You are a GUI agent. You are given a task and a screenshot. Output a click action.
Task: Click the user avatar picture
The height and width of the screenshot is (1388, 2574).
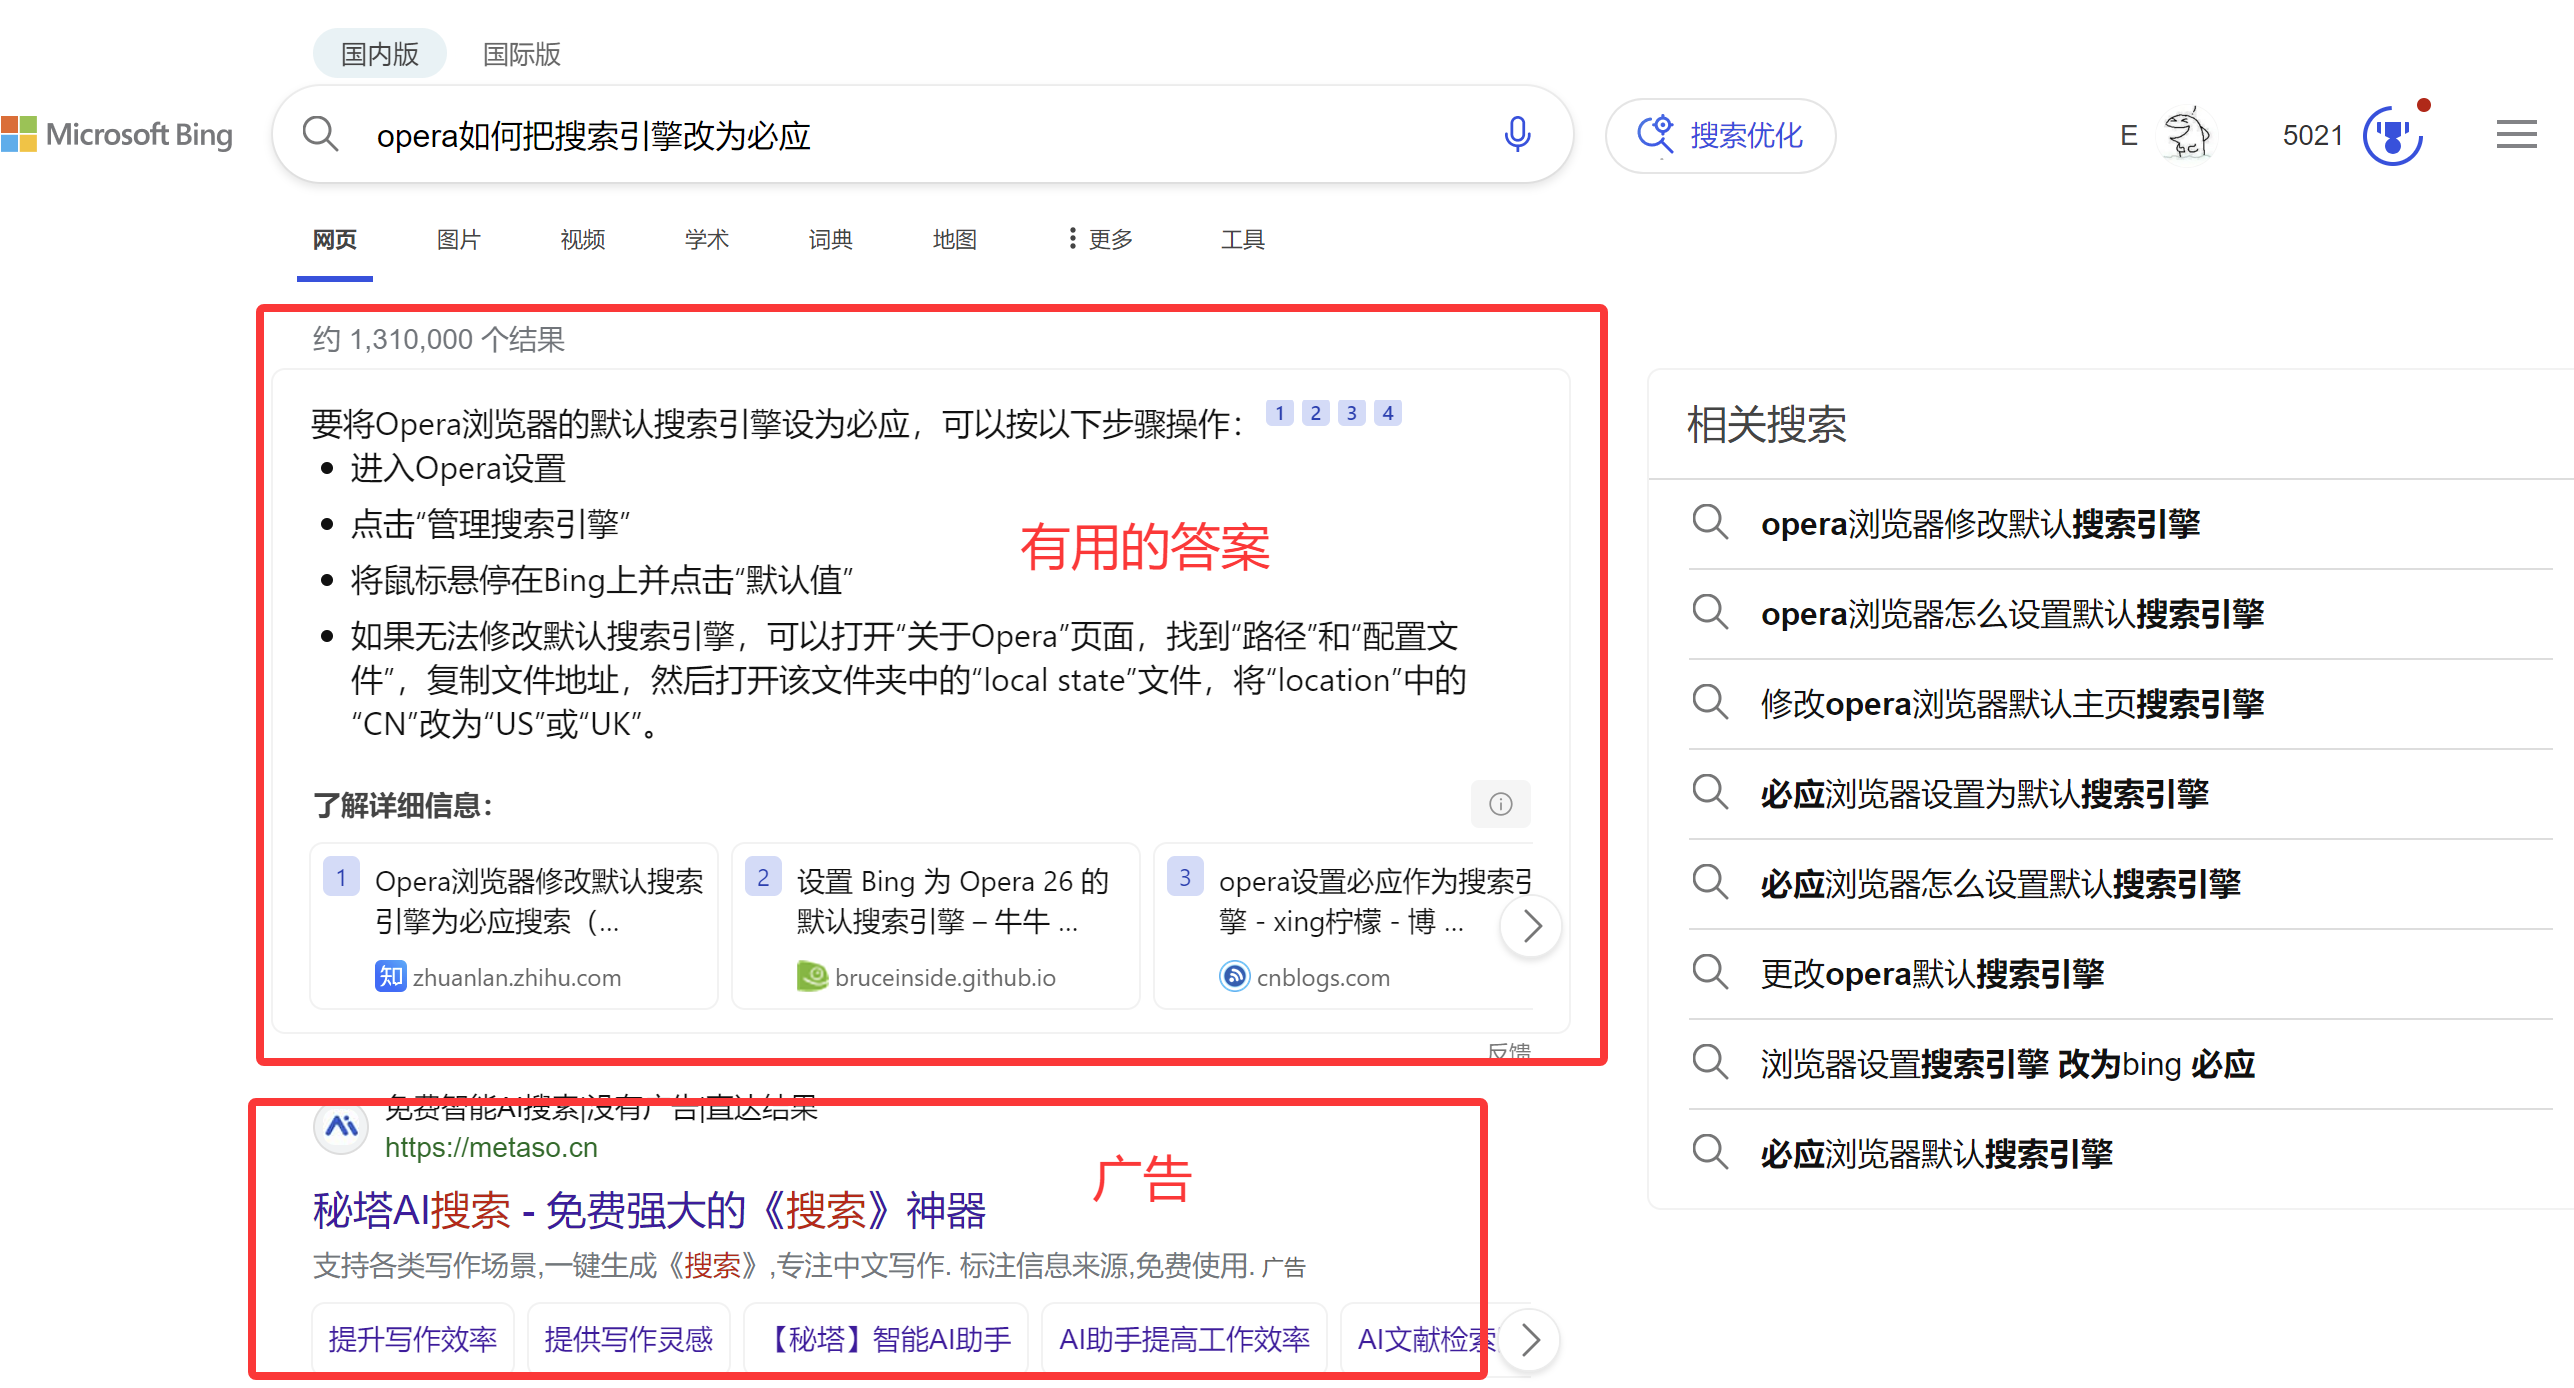[2186, 134]
